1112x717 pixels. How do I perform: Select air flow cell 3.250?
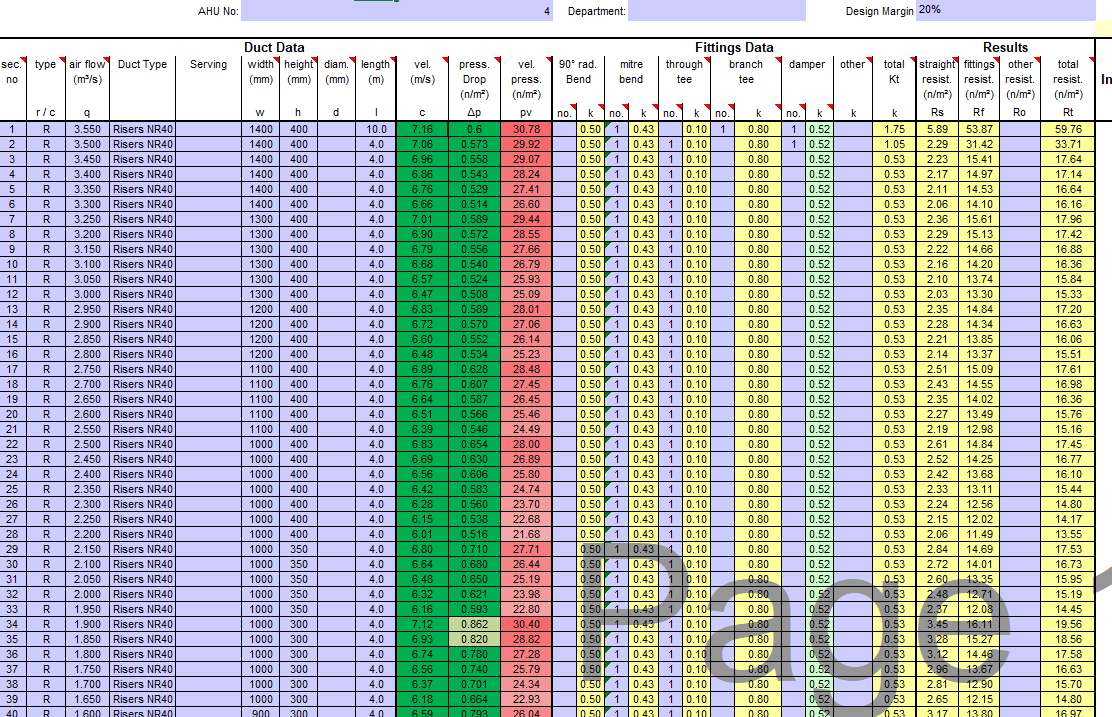click(87, 219)
